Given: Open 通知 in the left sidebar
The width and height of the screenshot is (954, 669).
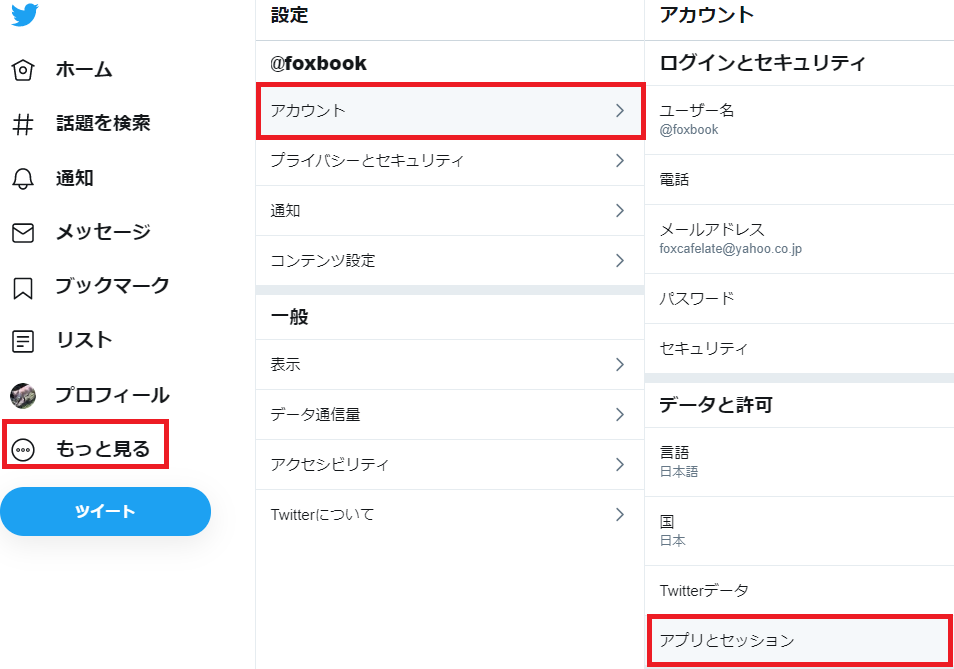Looking at the screenshot, I should (x=74, y=178).
